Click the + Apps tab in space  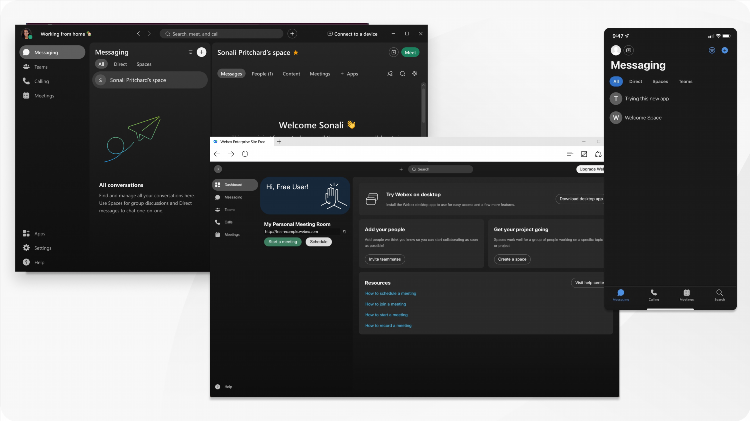tap(349, 74)
